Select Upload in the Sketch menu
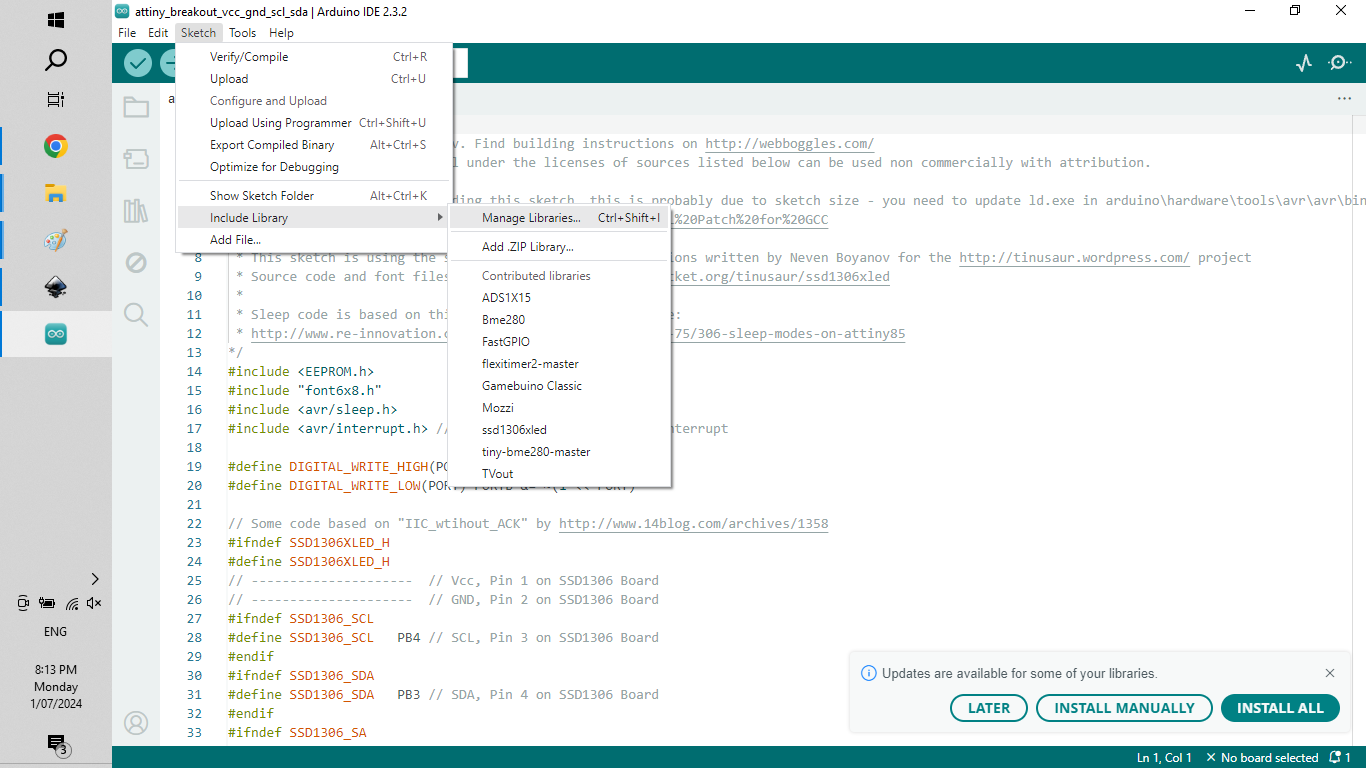The width and height of the screenshot is (1366, 768). click(314, 79)
